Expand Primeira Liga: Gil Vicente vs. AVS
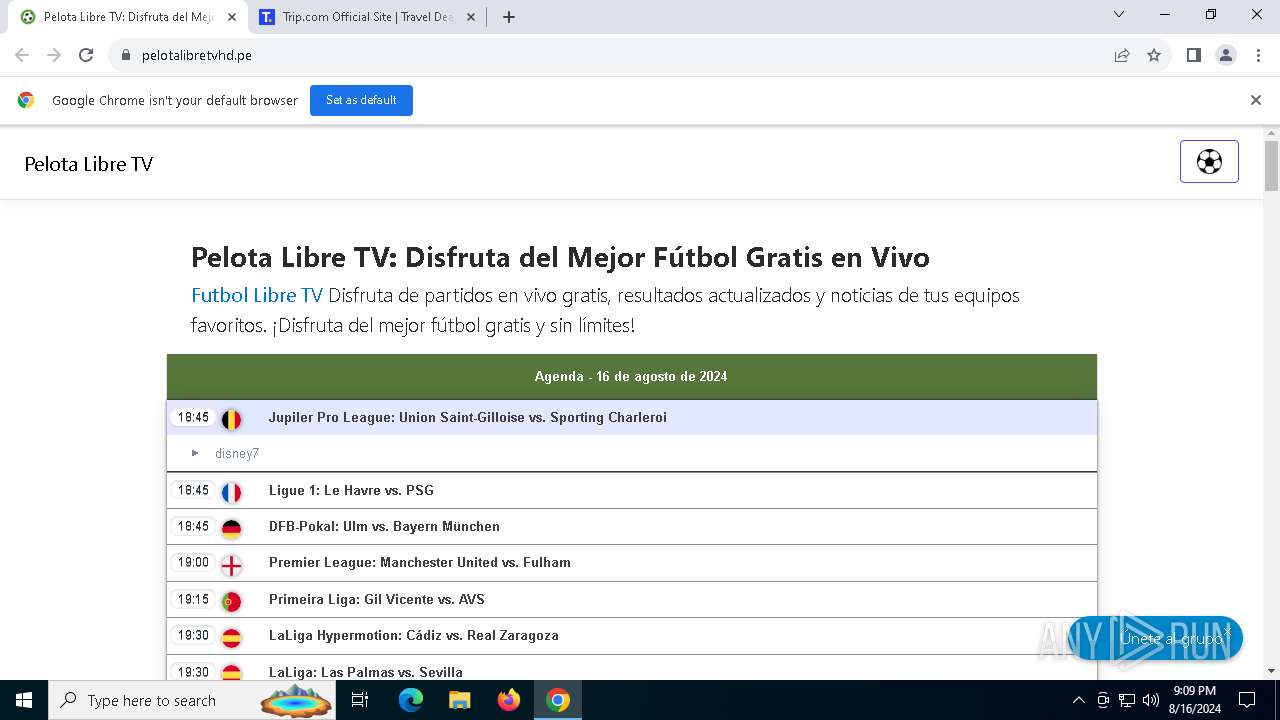The width and height of the screenshot is (1280, 720). pos(632,600)
